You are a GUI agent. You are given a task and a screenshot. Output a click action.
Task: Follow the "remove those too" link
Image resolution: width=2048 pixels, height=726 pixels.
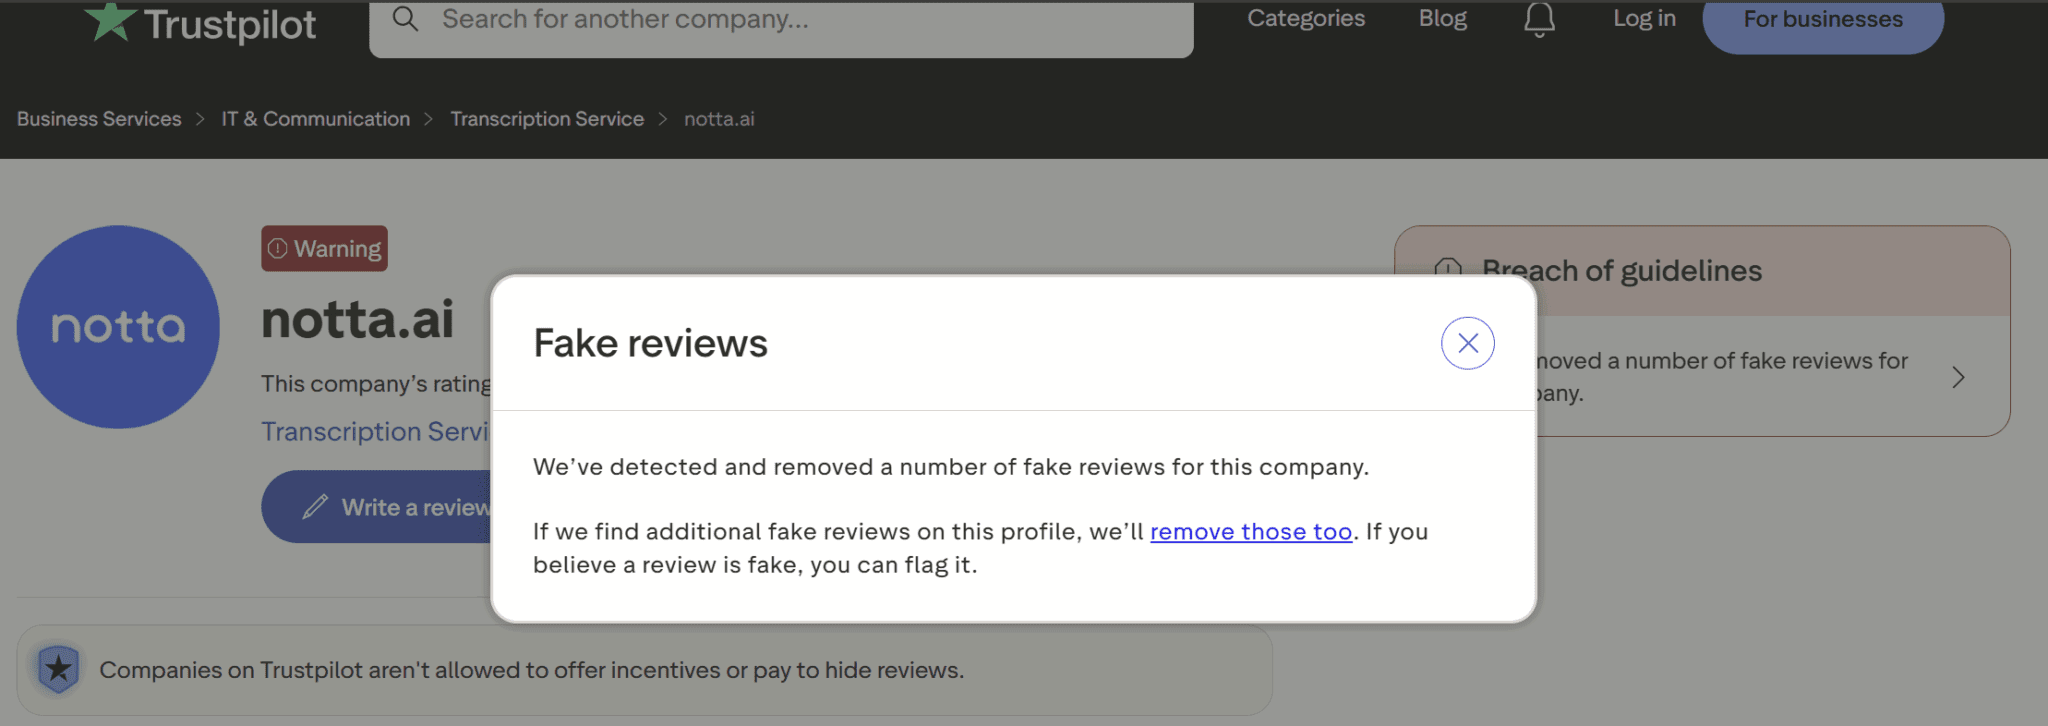1250,532
